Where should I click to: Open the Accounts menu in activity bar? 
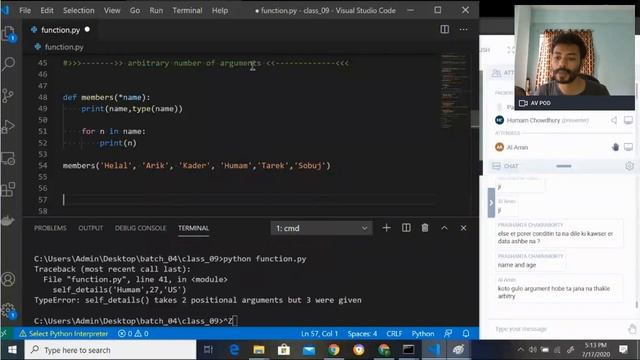[x=8, y=279]
